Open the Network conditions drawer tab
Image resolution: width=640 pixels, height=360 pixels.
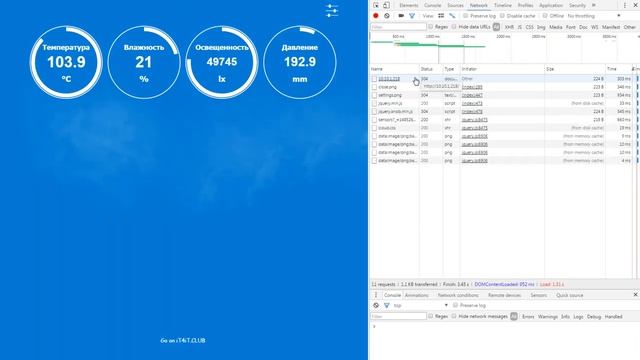point(458,295)
